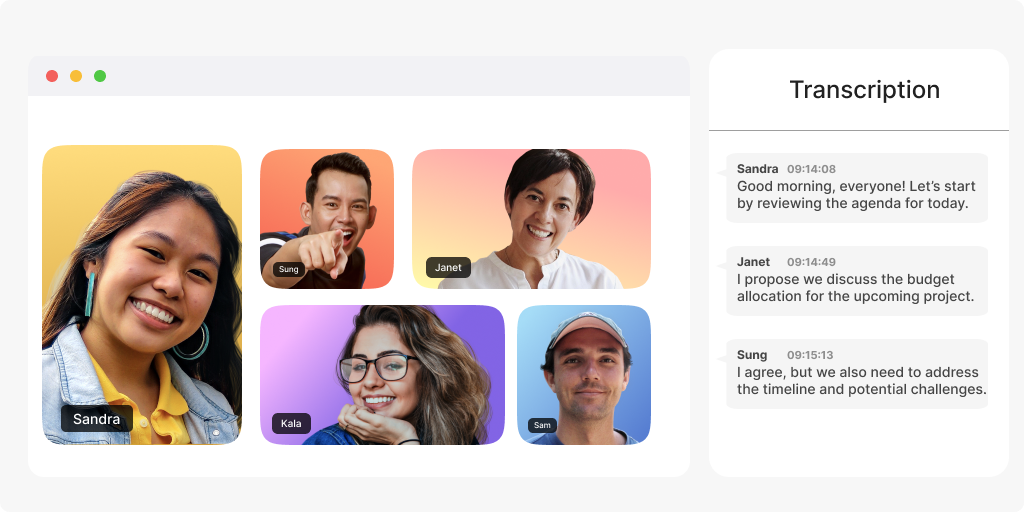Open Janet's budget allocation transcript message
Viewport: 1024px width, 512px height.
857,281
